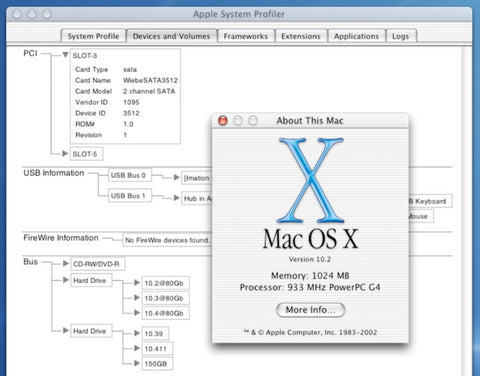Click the vertical scrollbar of the profiler window
The height and width of the screenshot is (376, 480).
[467, 211]
